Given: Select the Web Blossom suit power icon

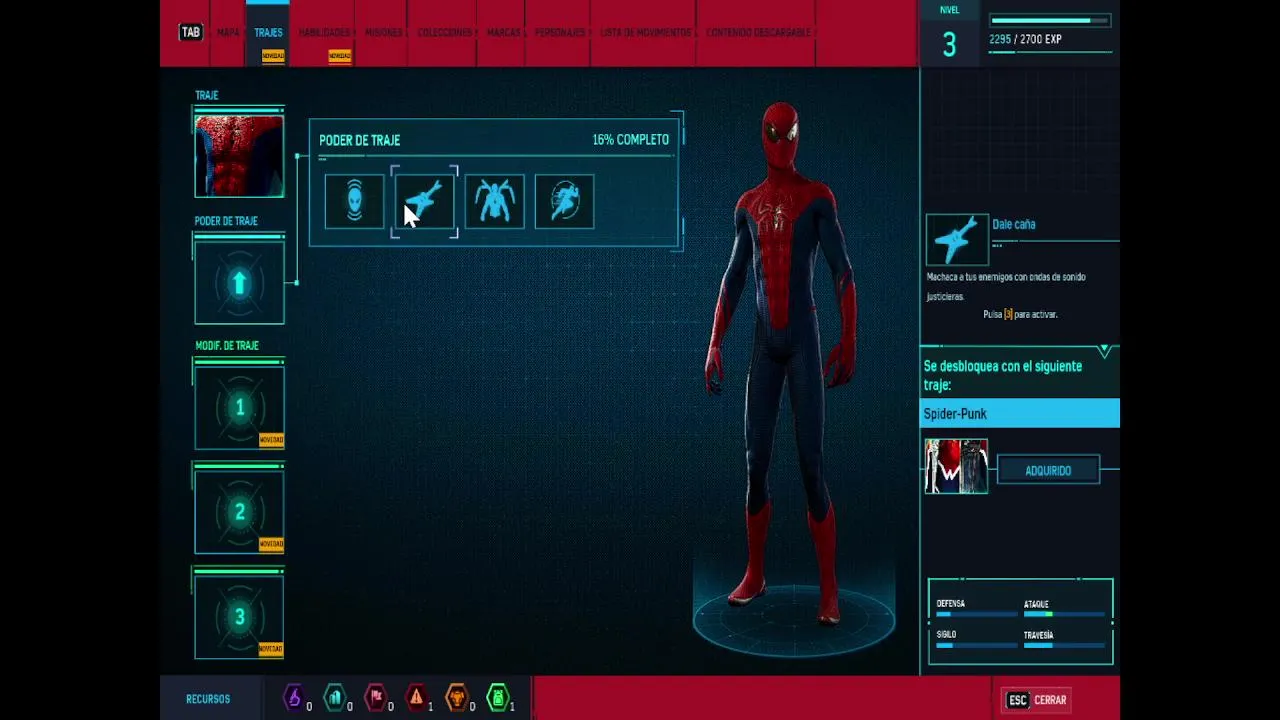Looking at the screenshot, I should point(354,202).
